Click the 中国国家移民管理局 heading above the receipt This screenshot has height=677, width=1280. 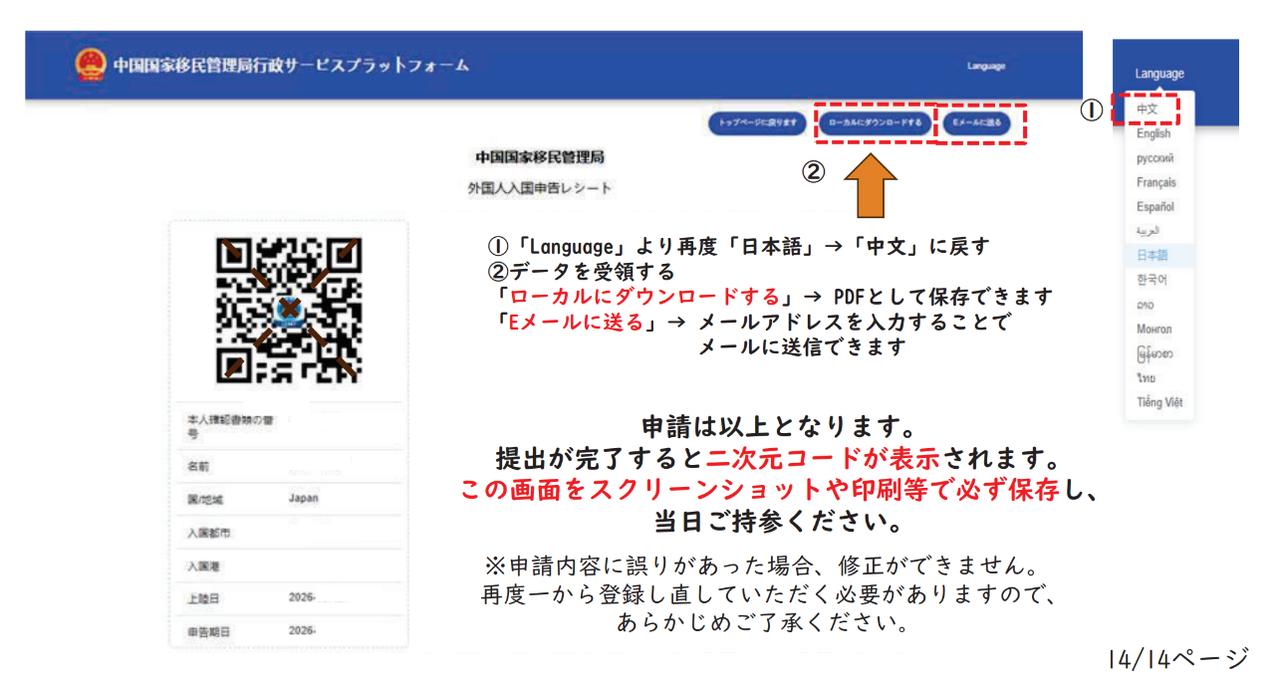[x=539, y=159]
